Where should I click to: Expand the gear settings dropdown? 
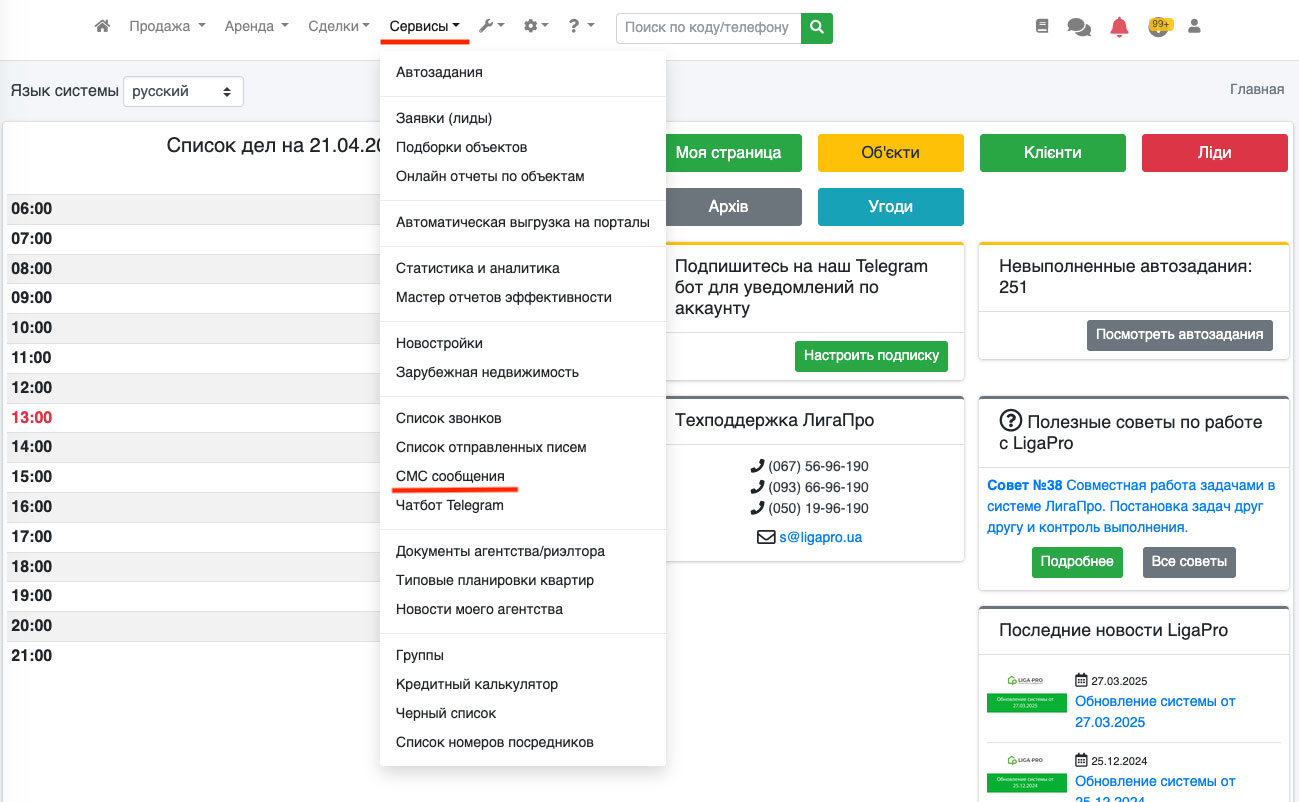(x=536, y=27)
